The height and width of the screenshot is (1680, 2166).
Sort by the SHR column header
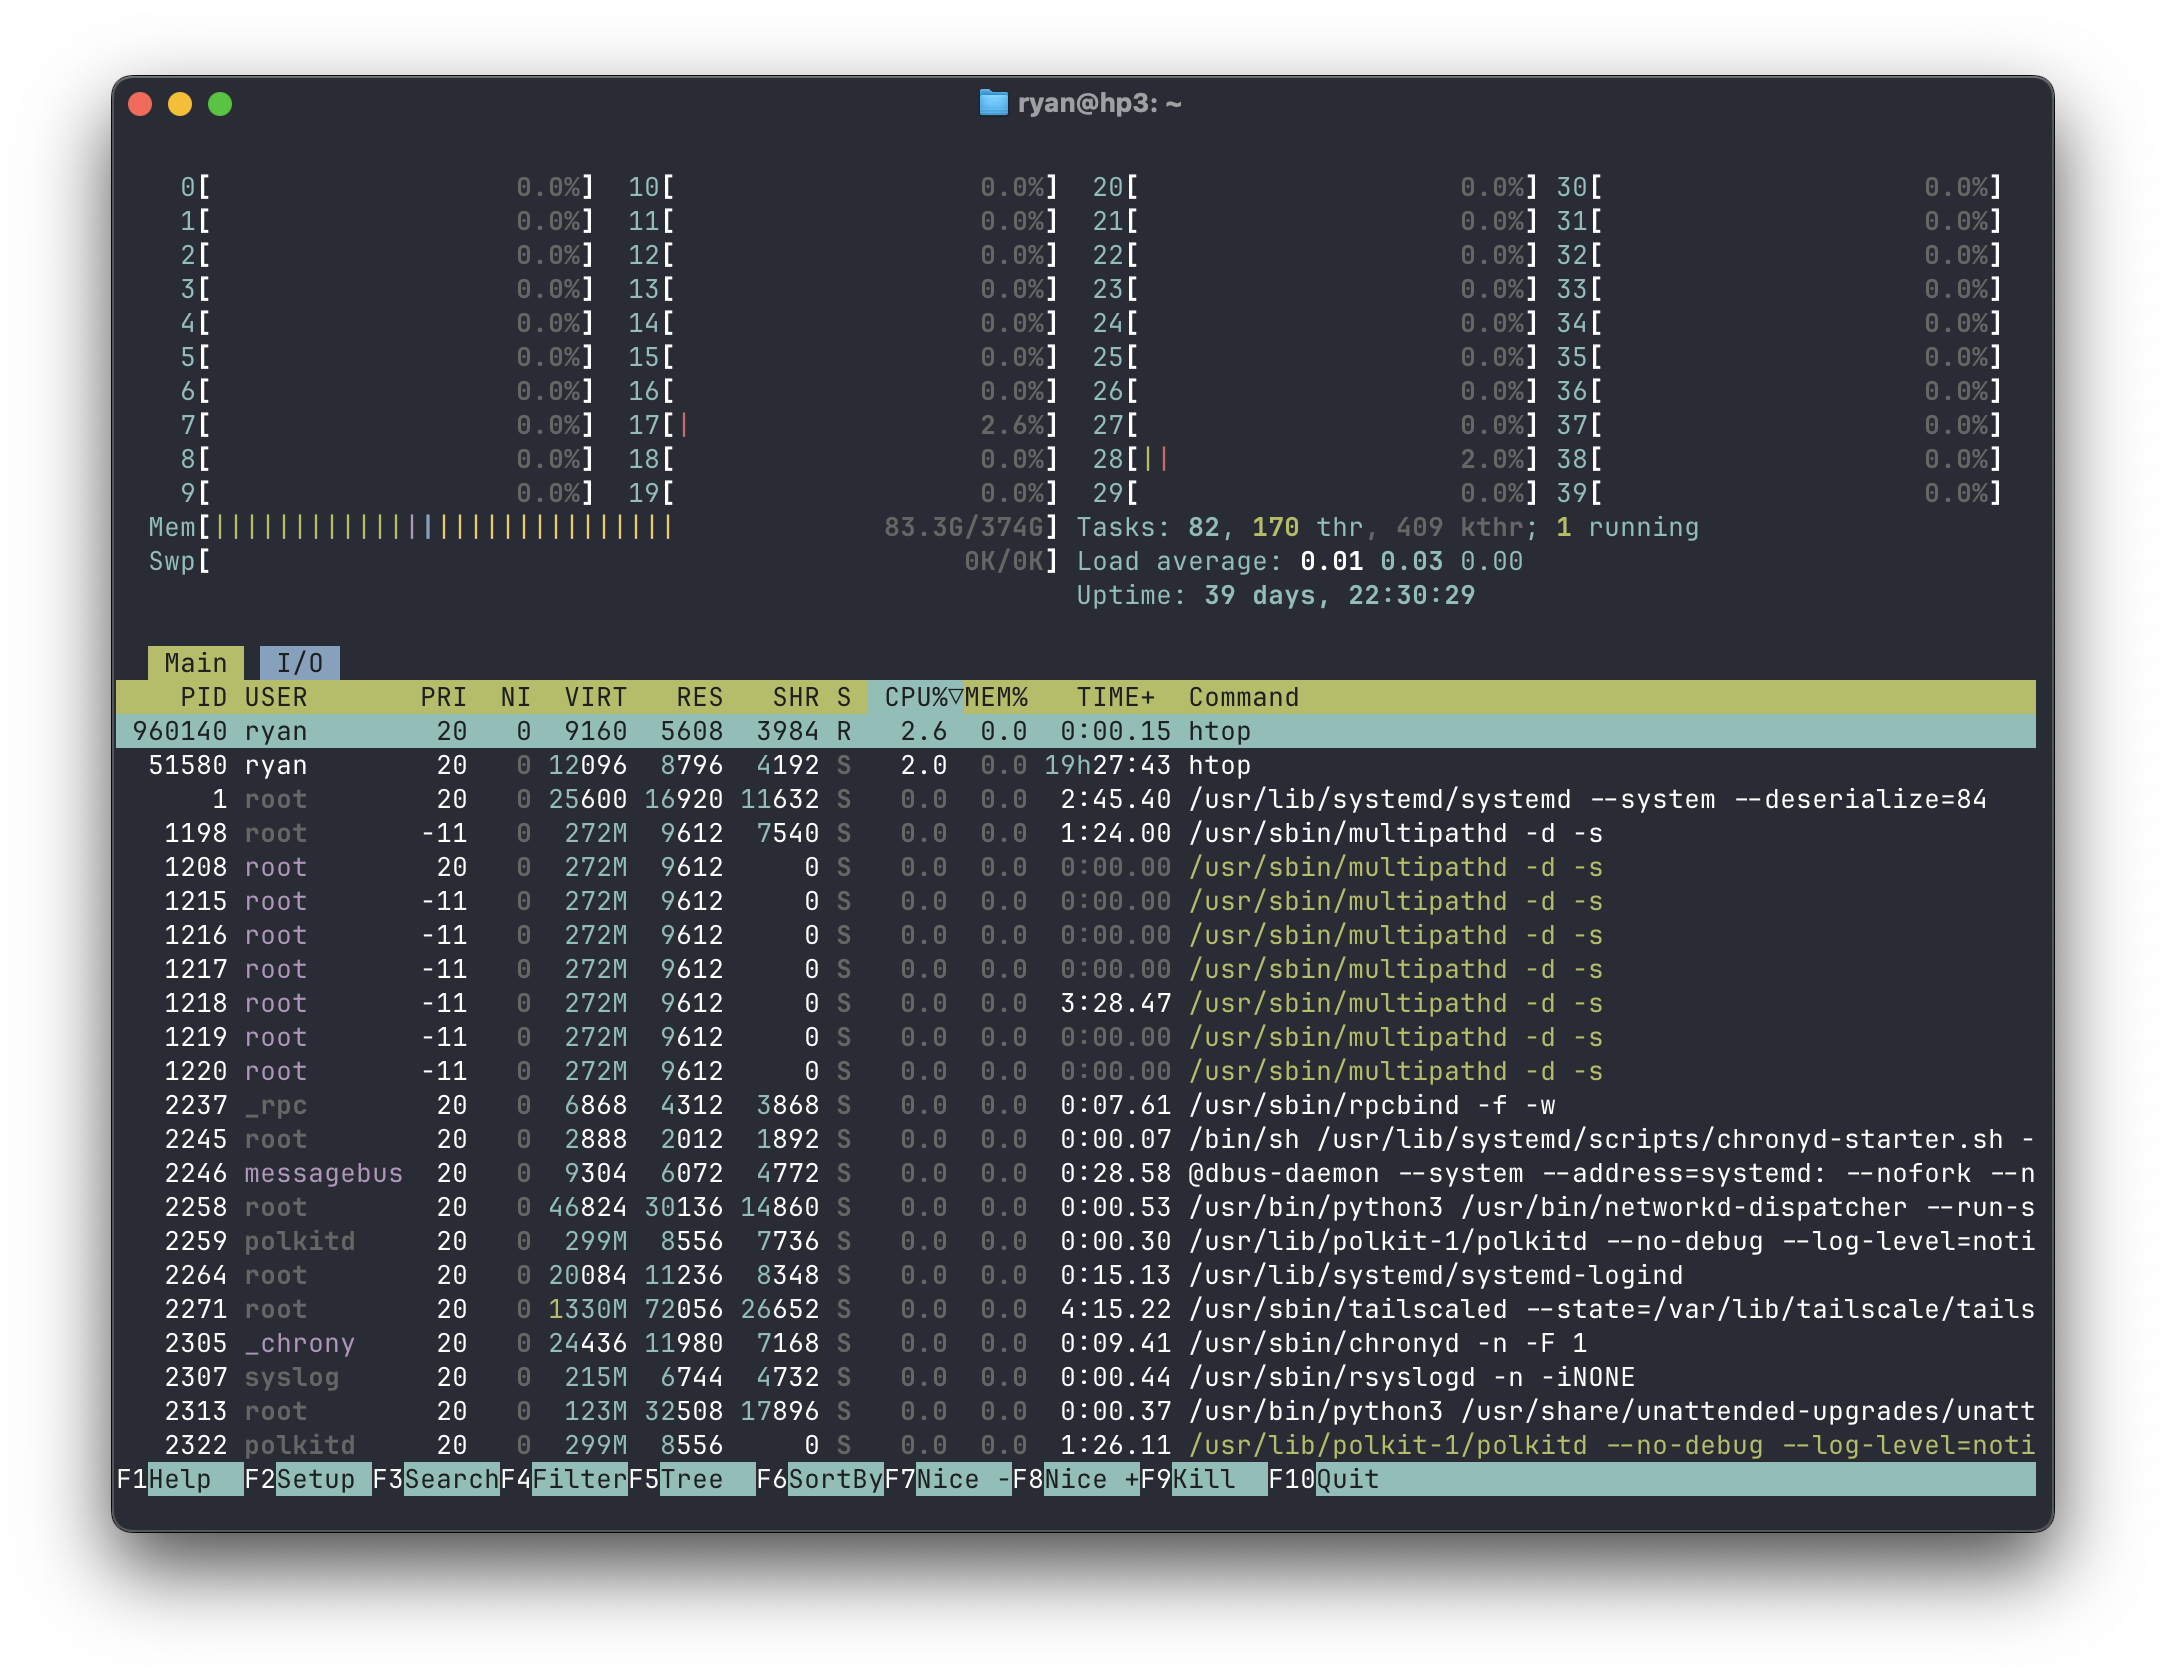[795, 697]
